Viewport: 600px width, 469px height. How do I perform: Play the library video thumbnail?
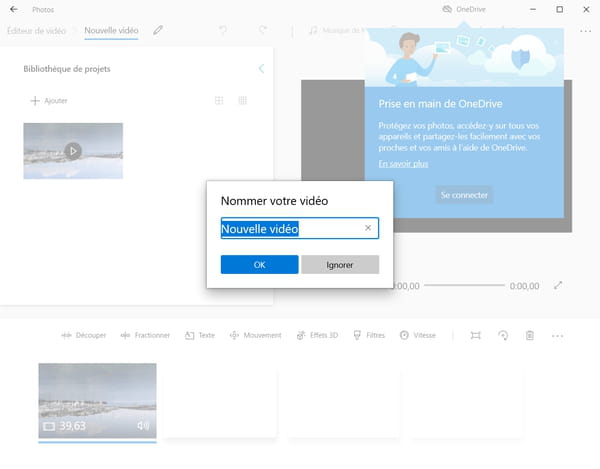click(73, 151)
